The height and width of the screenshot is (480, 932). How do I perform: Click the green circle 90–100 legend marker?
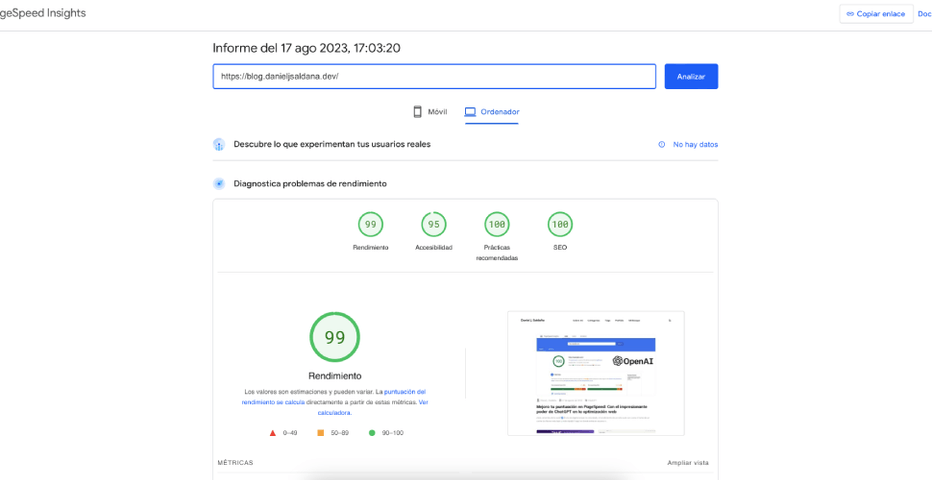pyautogui.click(x=372, y=433)
